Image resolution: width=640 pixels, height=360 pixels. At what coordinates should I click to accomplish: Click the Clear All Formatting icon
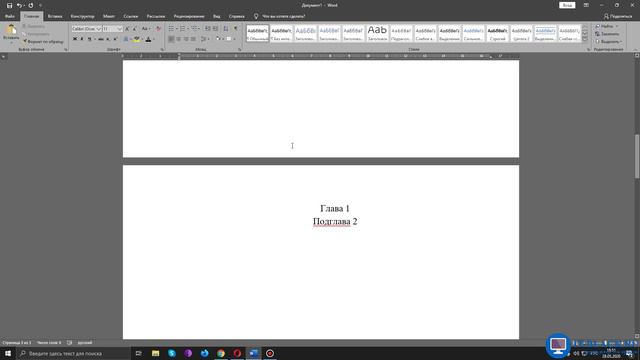coord(158,29)
